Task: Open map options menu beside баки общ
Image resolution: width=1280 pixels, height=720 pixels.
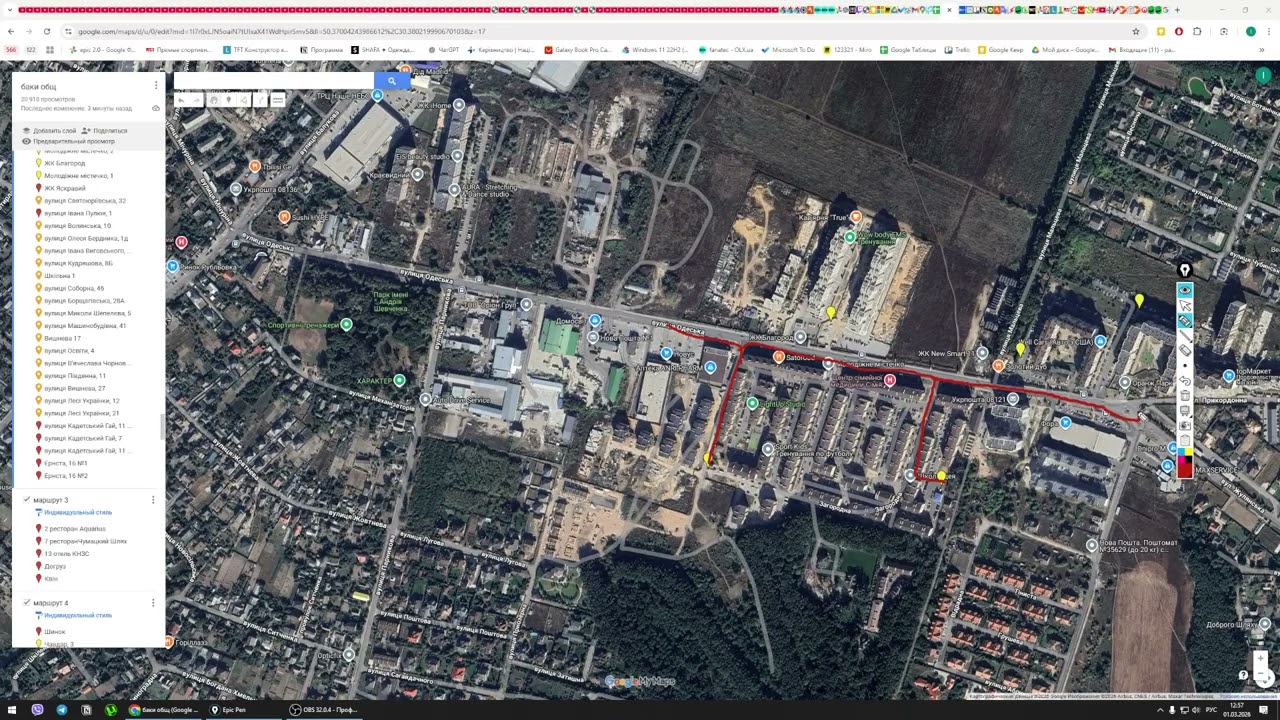Action: point(156,87)
